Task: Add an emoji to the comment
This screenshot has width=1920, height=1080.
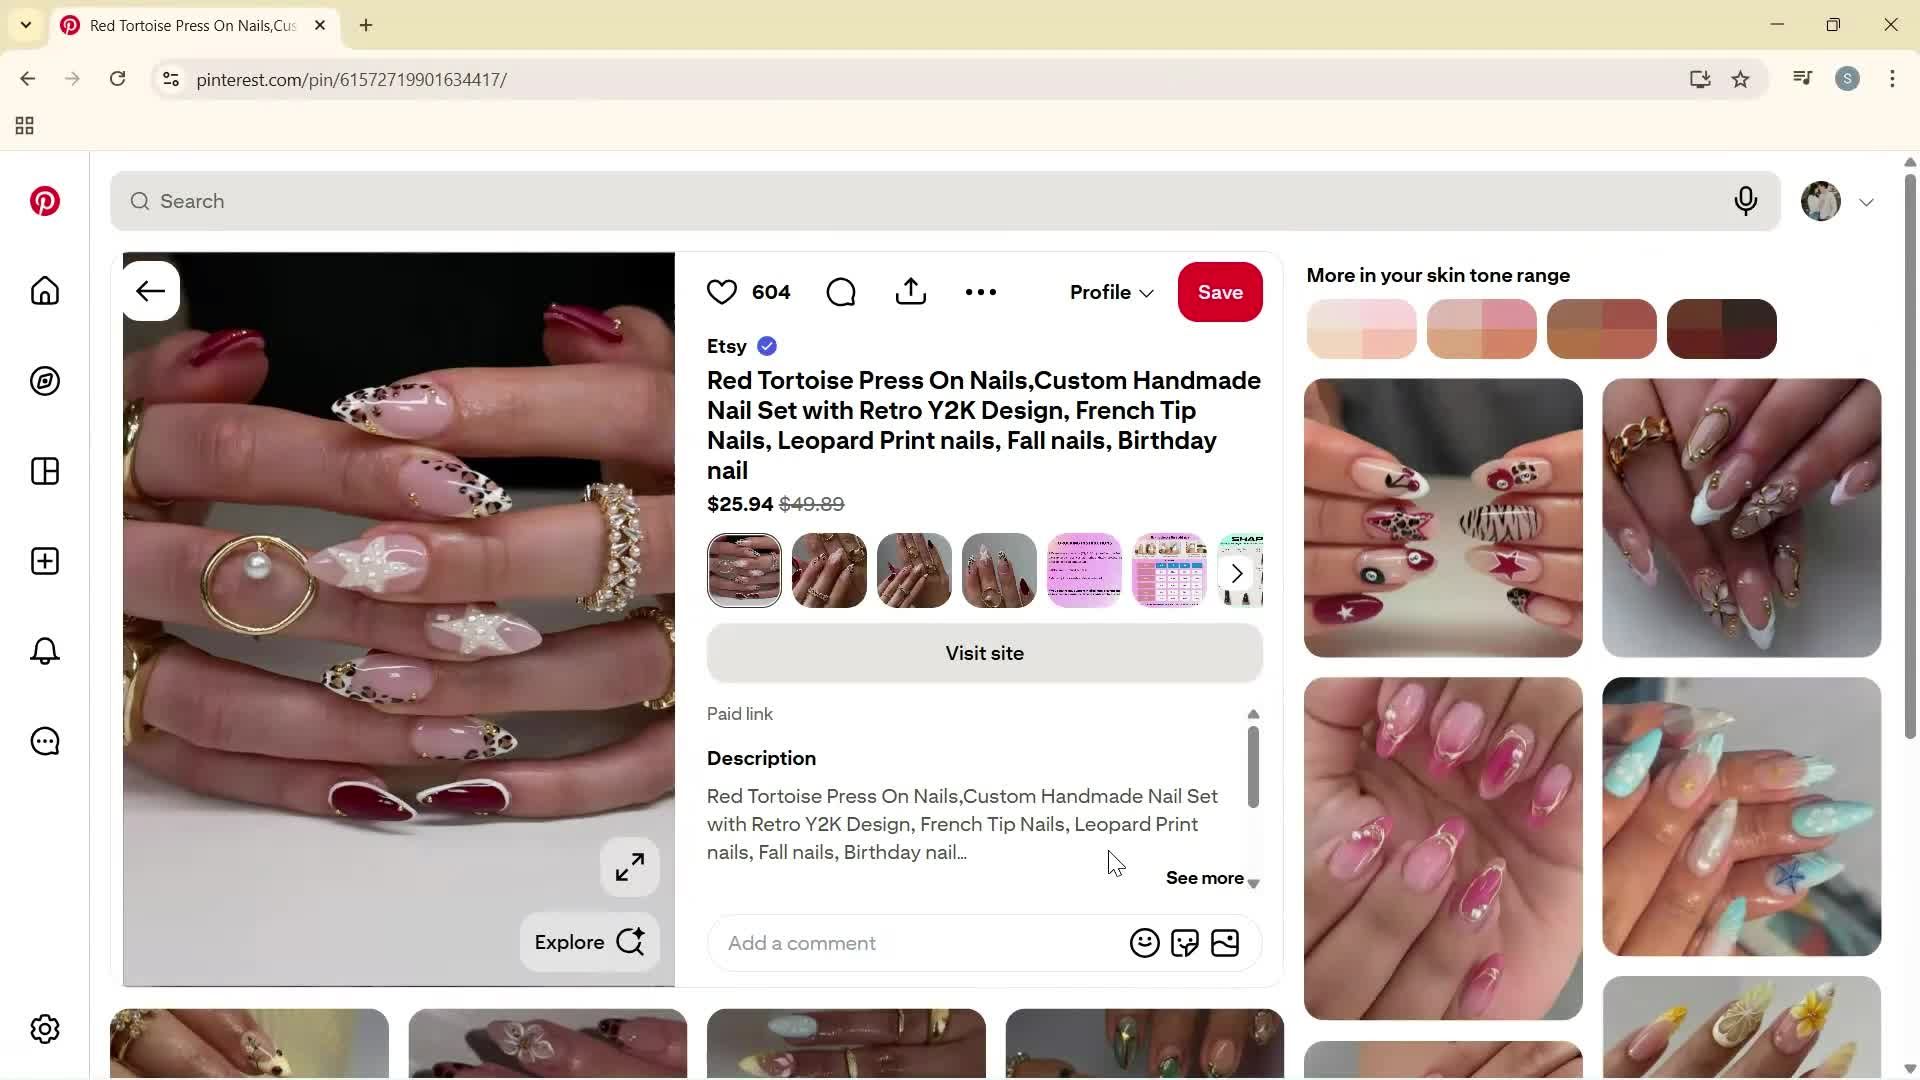Action: point(1144,943)
